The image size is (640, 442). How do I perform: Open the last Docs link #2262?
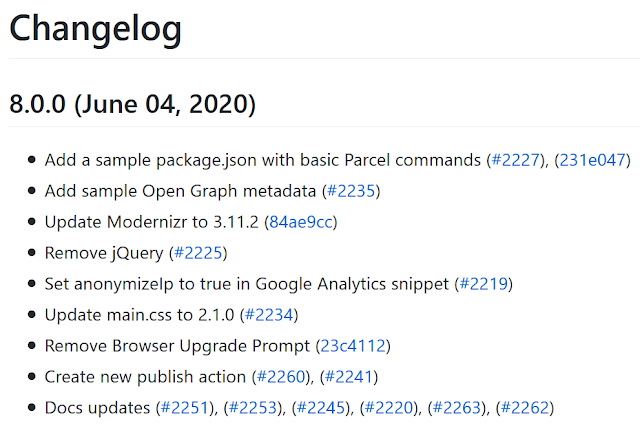(525, 408)
